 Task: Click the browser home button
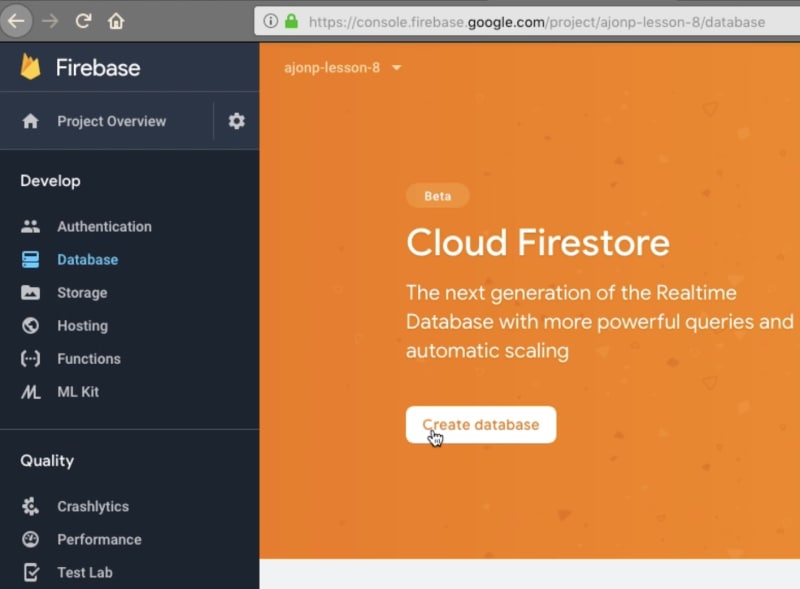(x=116, y=21)
